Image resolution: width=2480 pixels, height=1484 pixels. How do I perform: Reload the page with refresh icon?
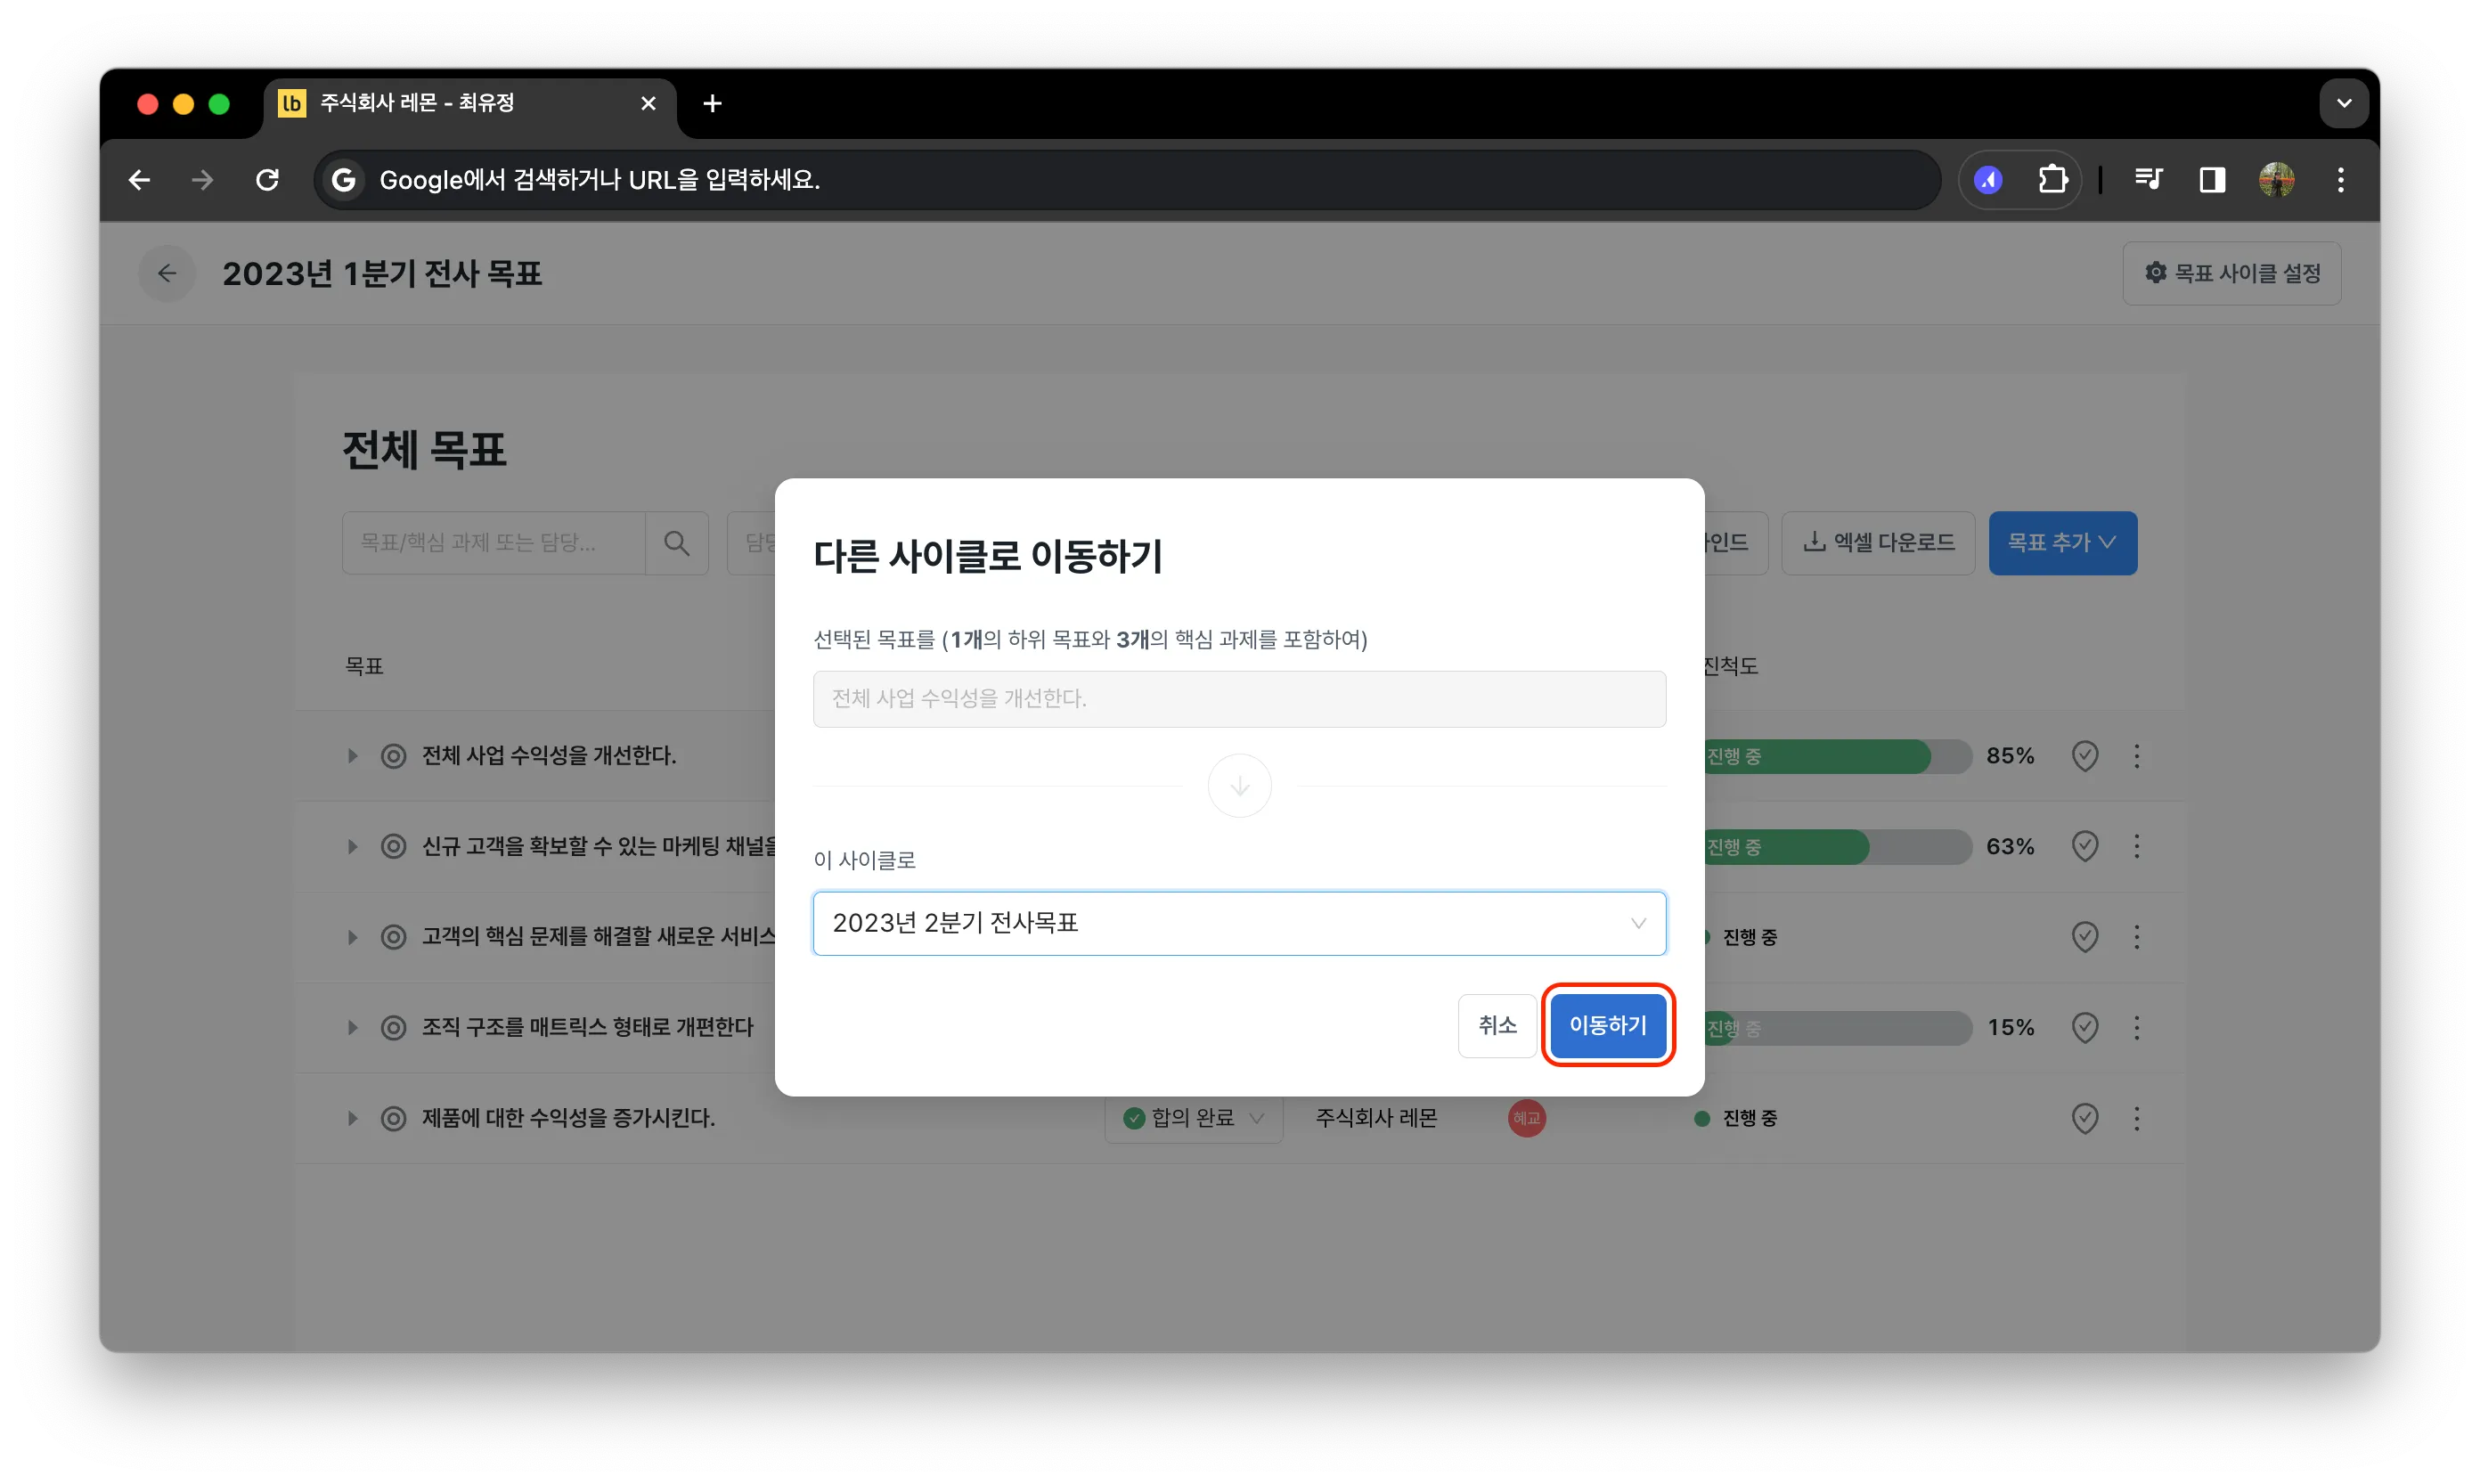[x=267, y=180]
